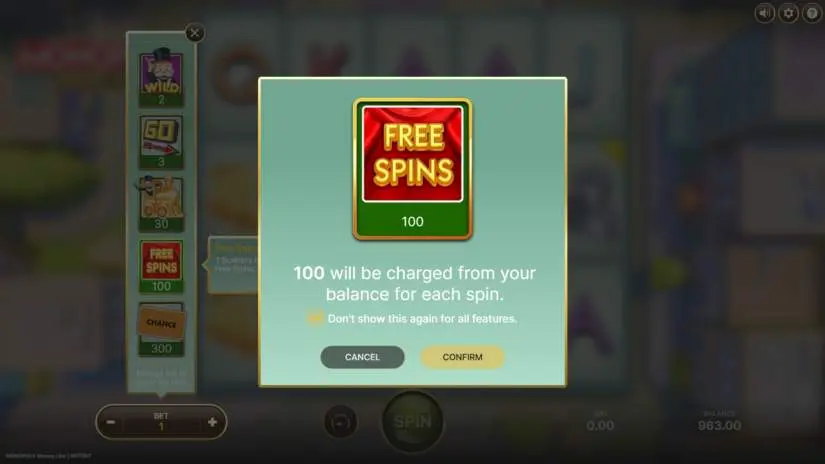Decrease the bet with minus button

(111, 422)
